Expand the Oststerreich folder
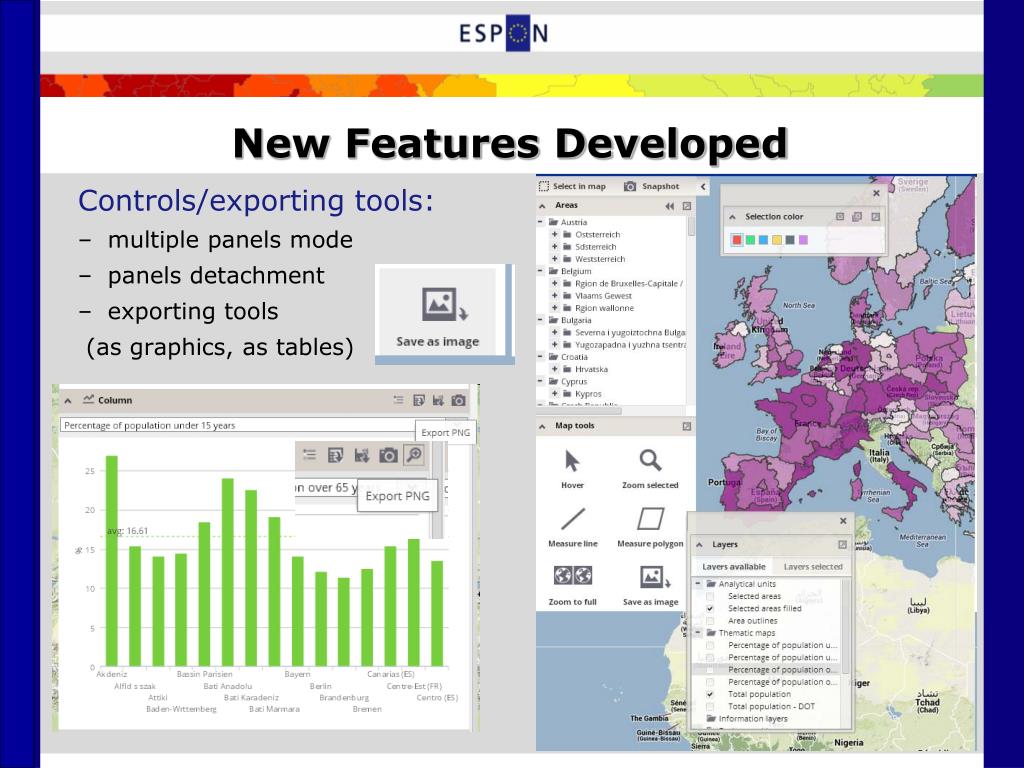The image size is (1024, 768). coord(554,234)
